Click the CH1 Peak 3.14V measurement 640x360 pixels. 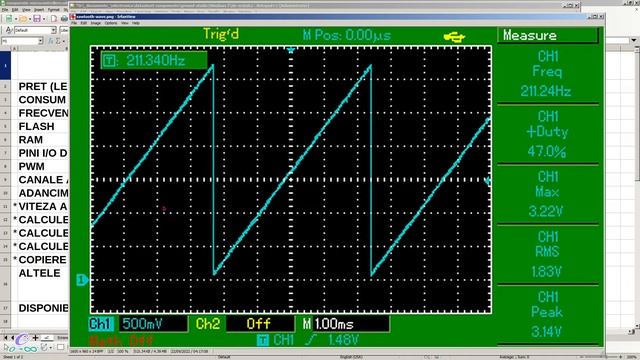[x=547, y=315]
